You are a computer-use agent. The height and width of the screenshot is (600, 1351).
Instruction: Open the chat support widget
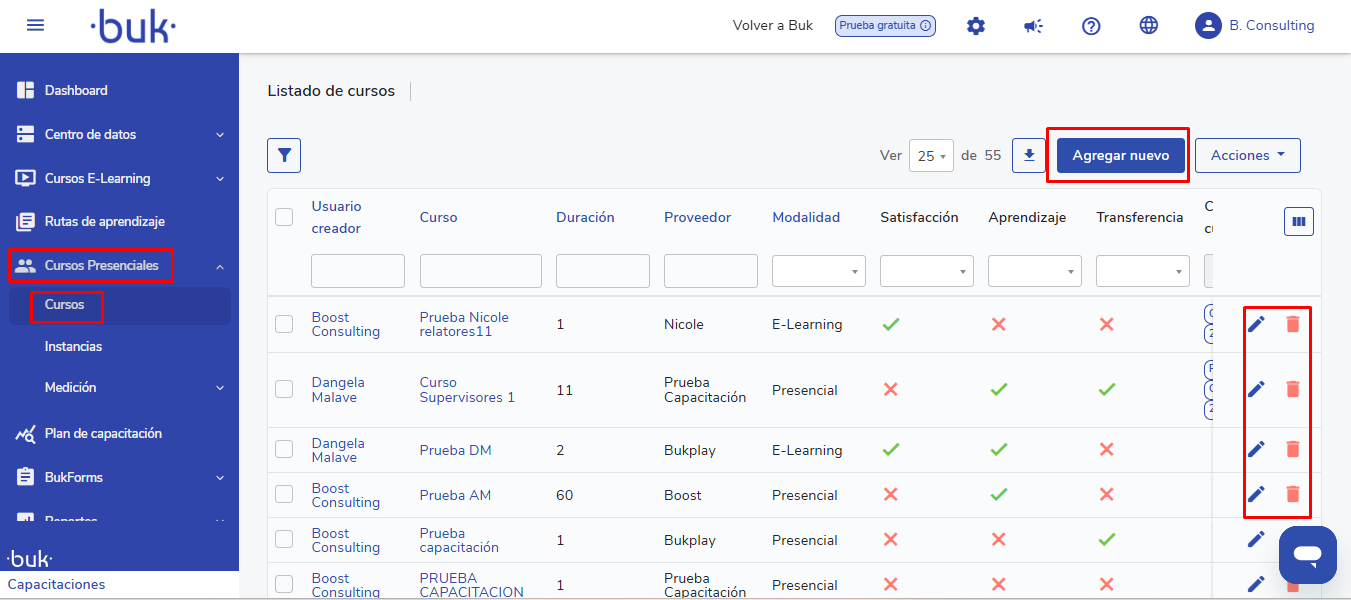click(1307, 554)
